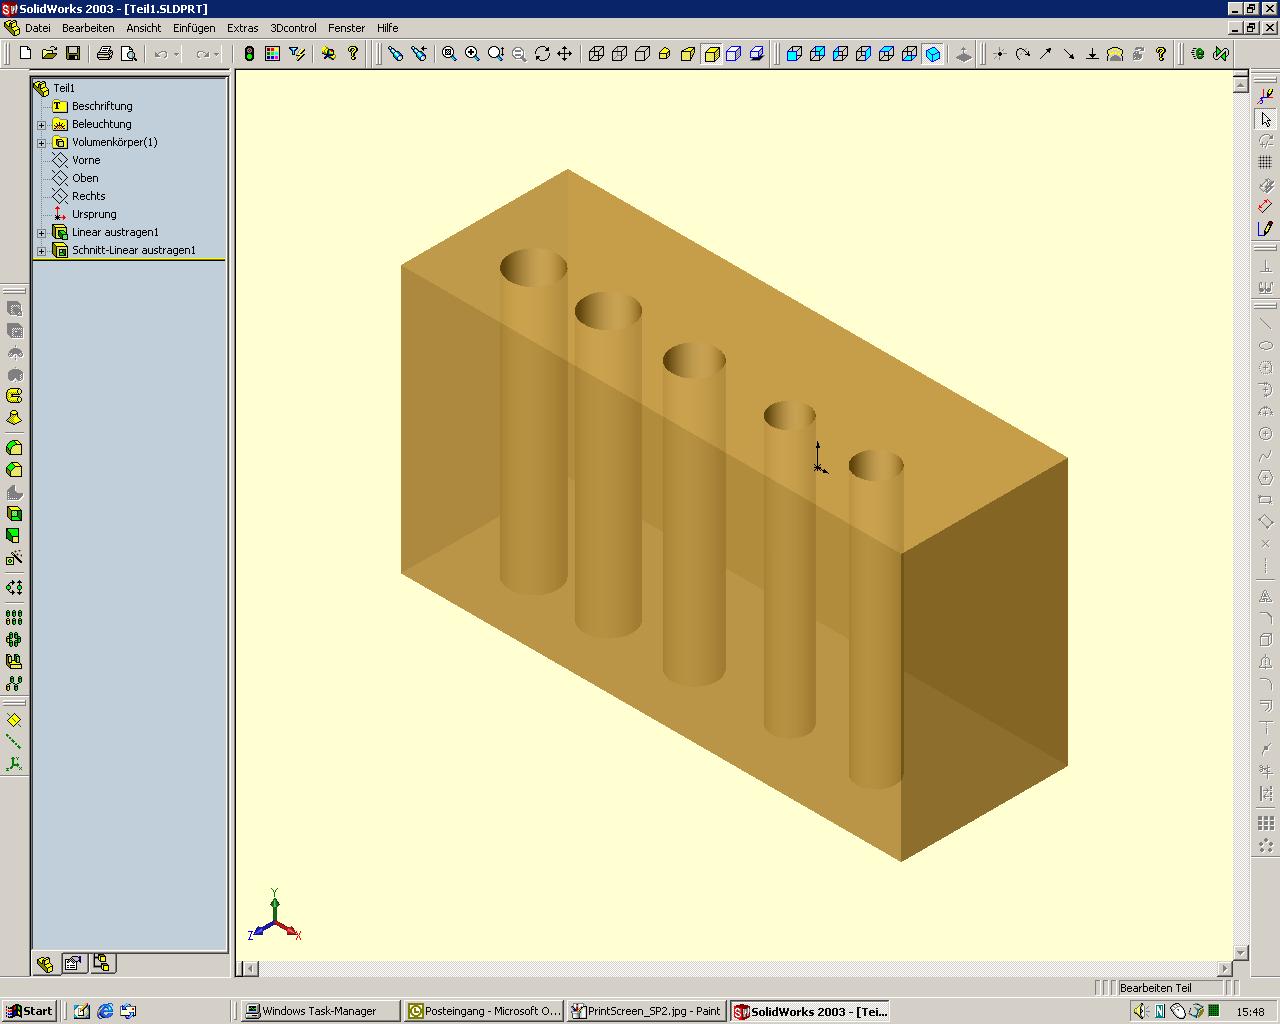Open the color palette edit icon
The width and height of the screenshot is (1280, 1024).
coord(272,54)
